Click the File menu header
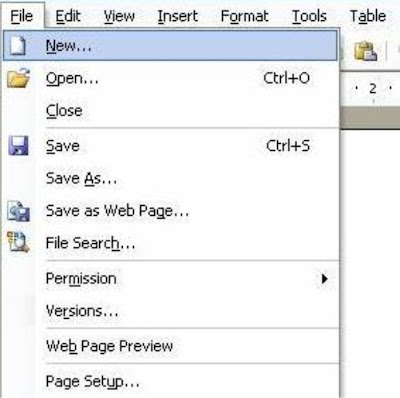400x398 pixels. pos(22,16)
